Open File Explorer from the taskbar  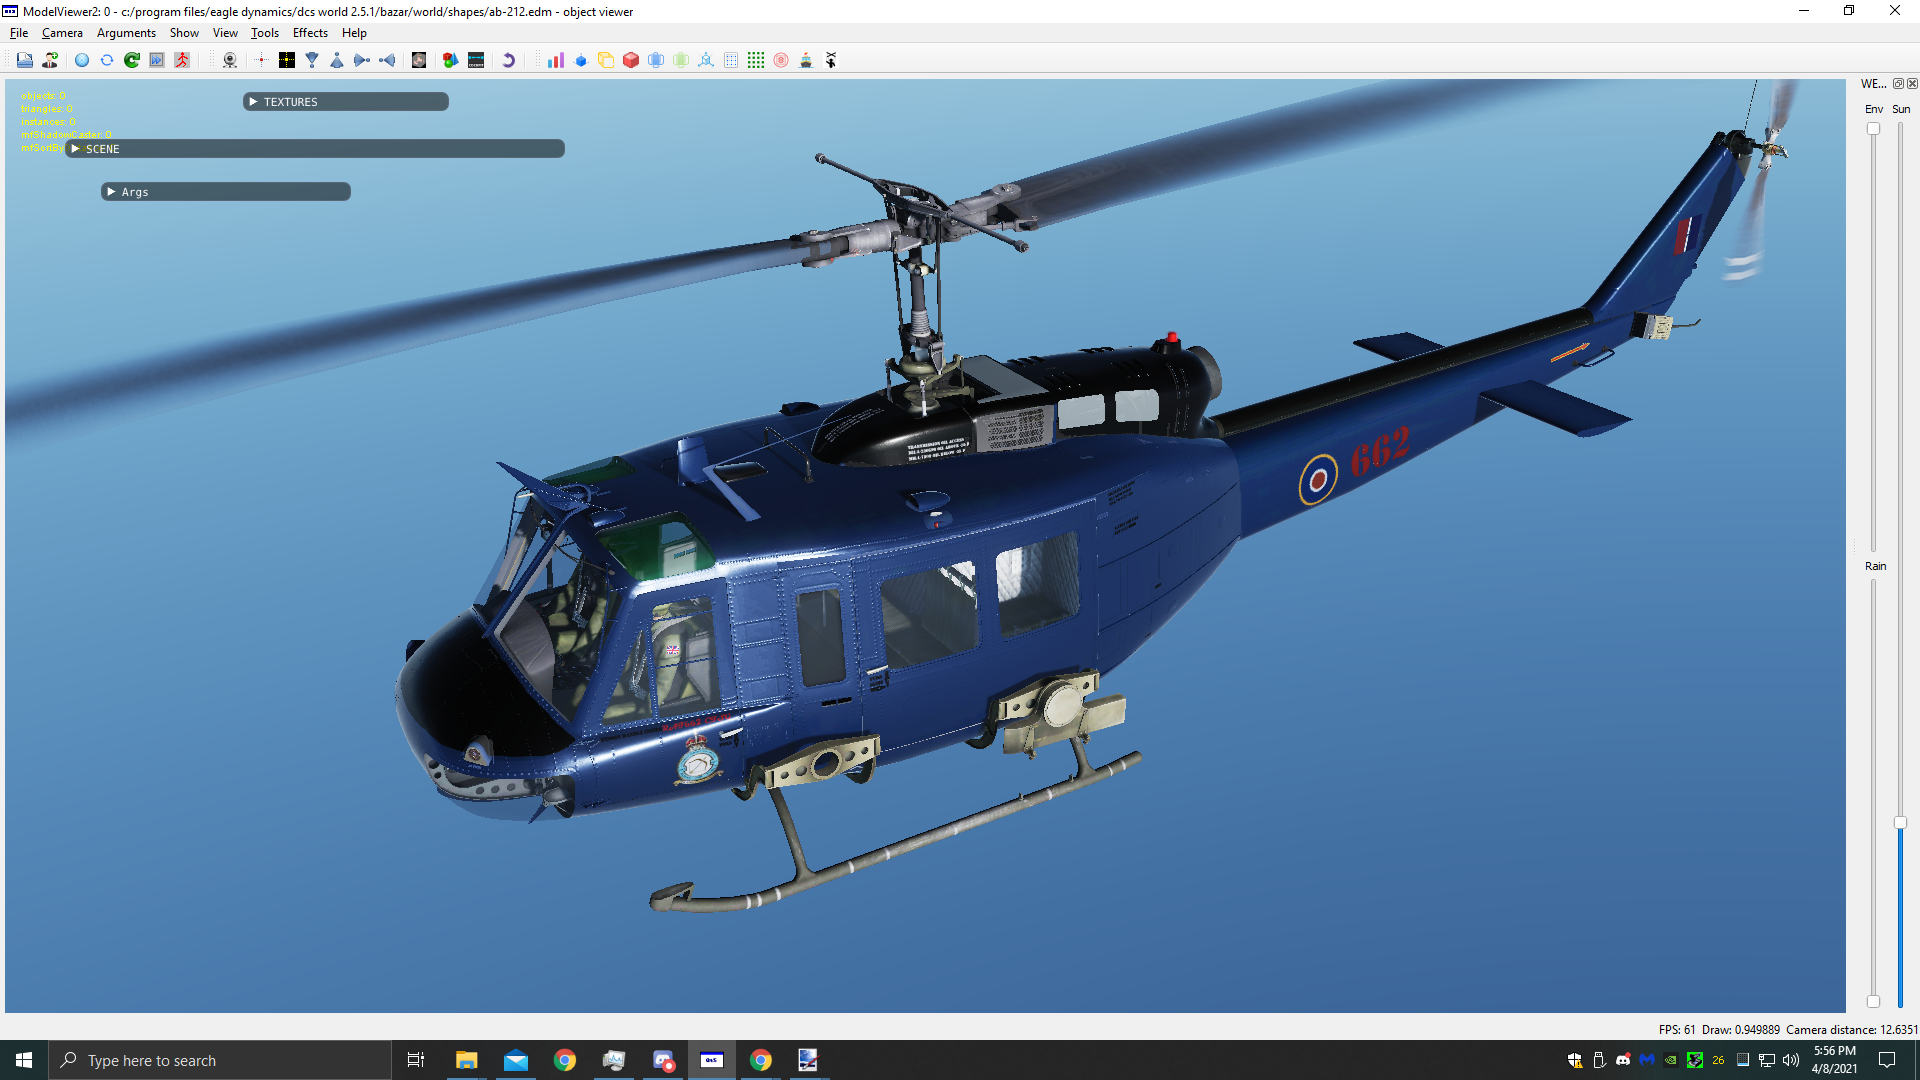pos(466,1060)
